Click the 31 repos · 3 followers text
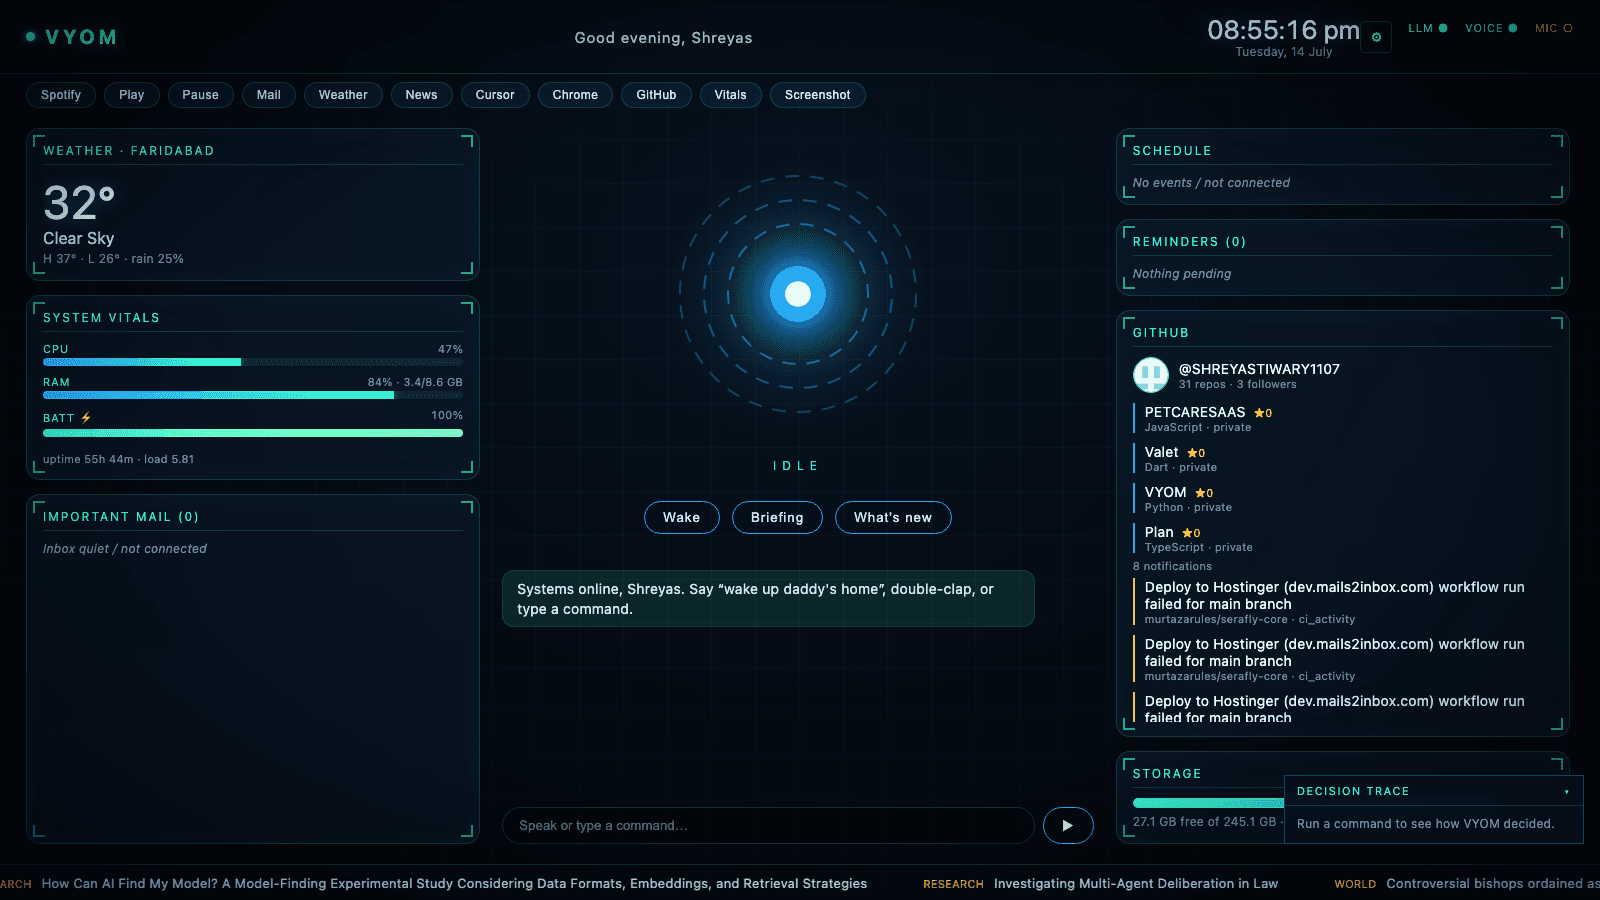1600x900 pixels. tap(1237, 385)
